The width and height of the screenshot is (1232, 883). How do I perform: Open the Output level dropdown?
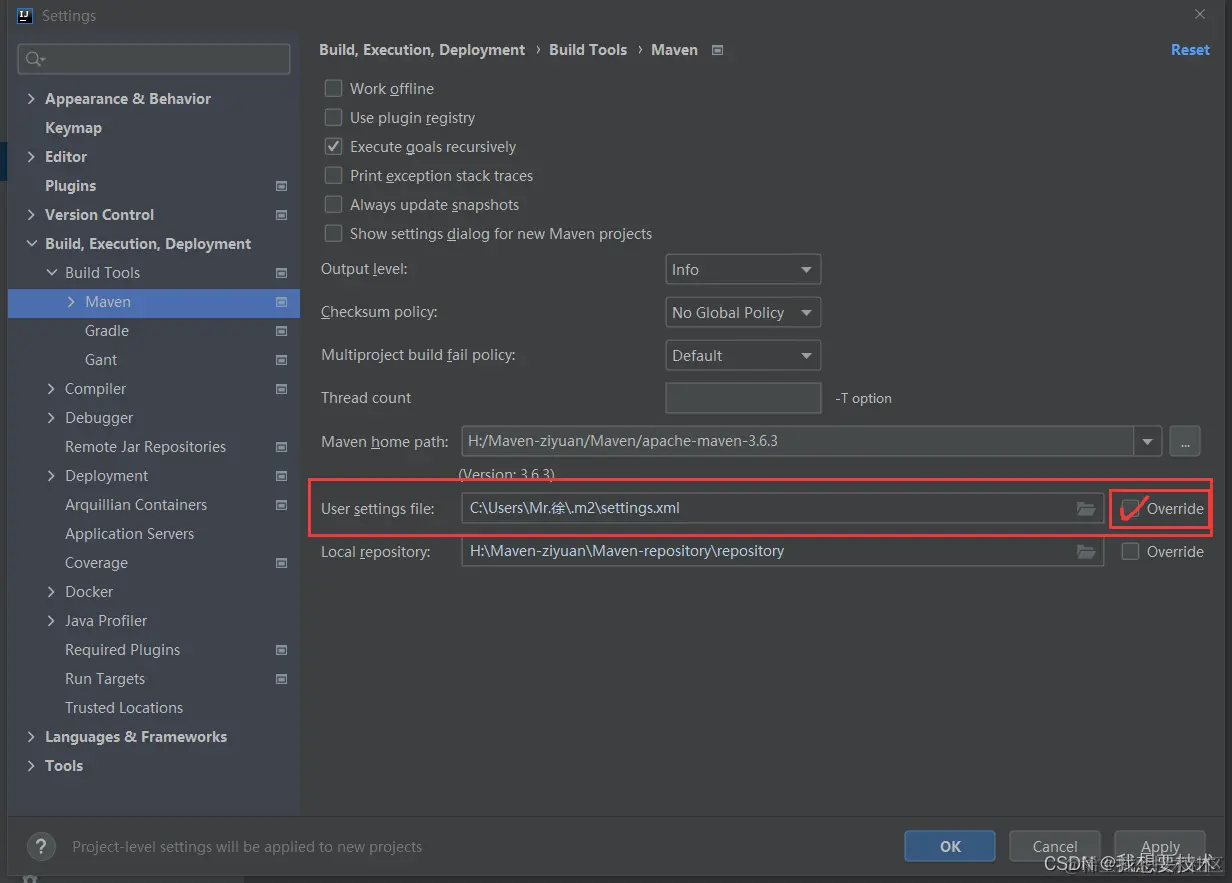(743, 270)
